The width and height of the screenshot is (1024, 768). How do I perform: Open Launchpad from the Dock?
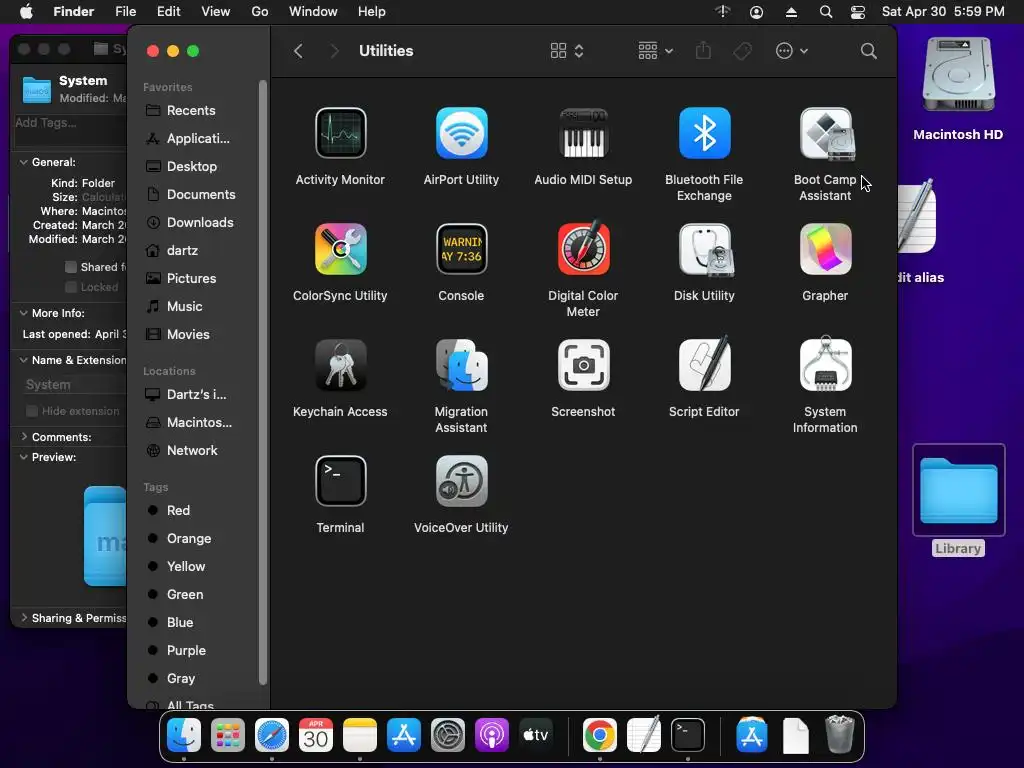point(228,735)
